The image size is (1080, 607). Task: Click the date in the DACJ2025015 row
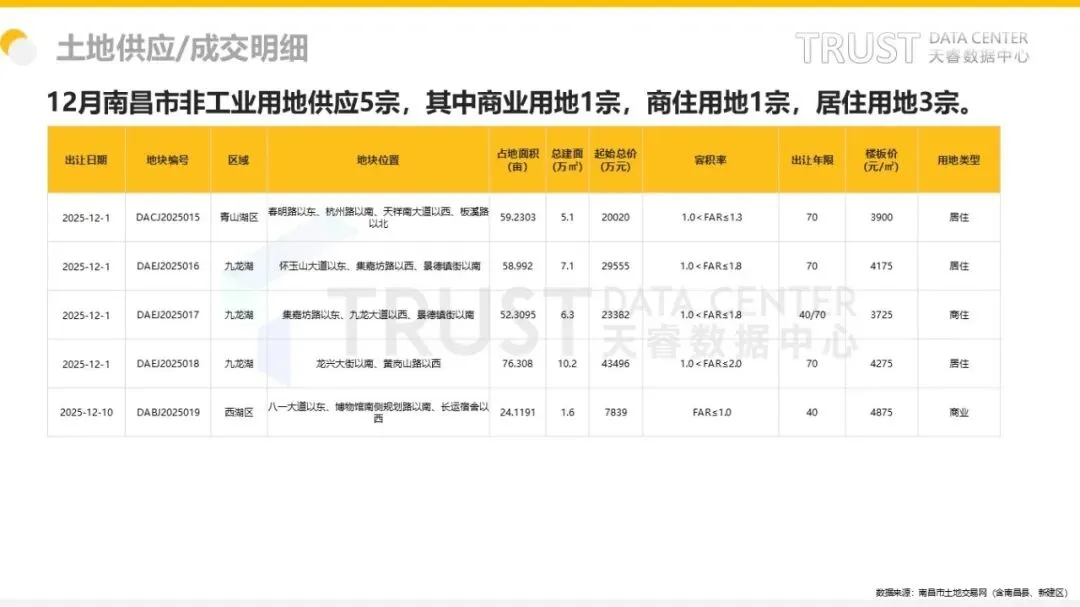[x=86, y=217]
